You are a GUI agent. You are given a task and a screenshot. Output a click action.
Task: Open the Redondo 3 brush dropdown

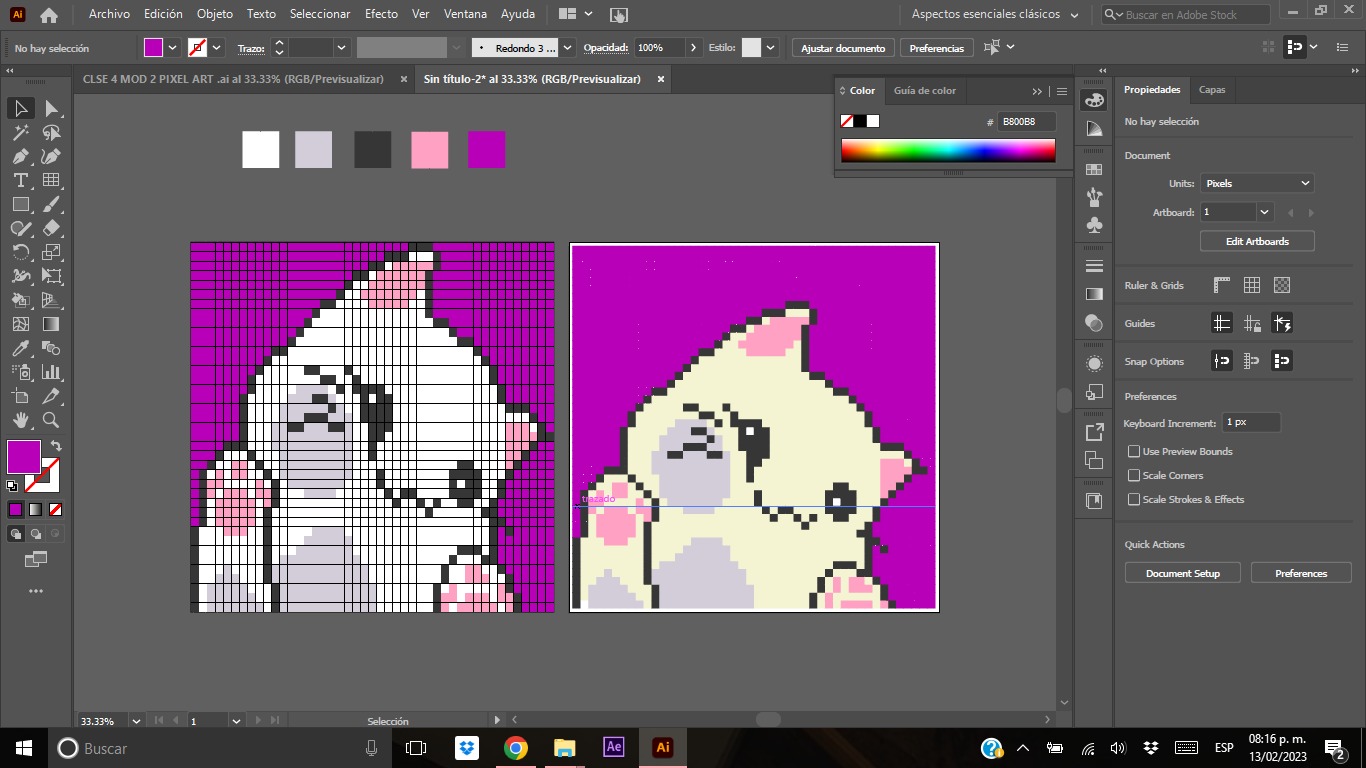coord(568,48)
